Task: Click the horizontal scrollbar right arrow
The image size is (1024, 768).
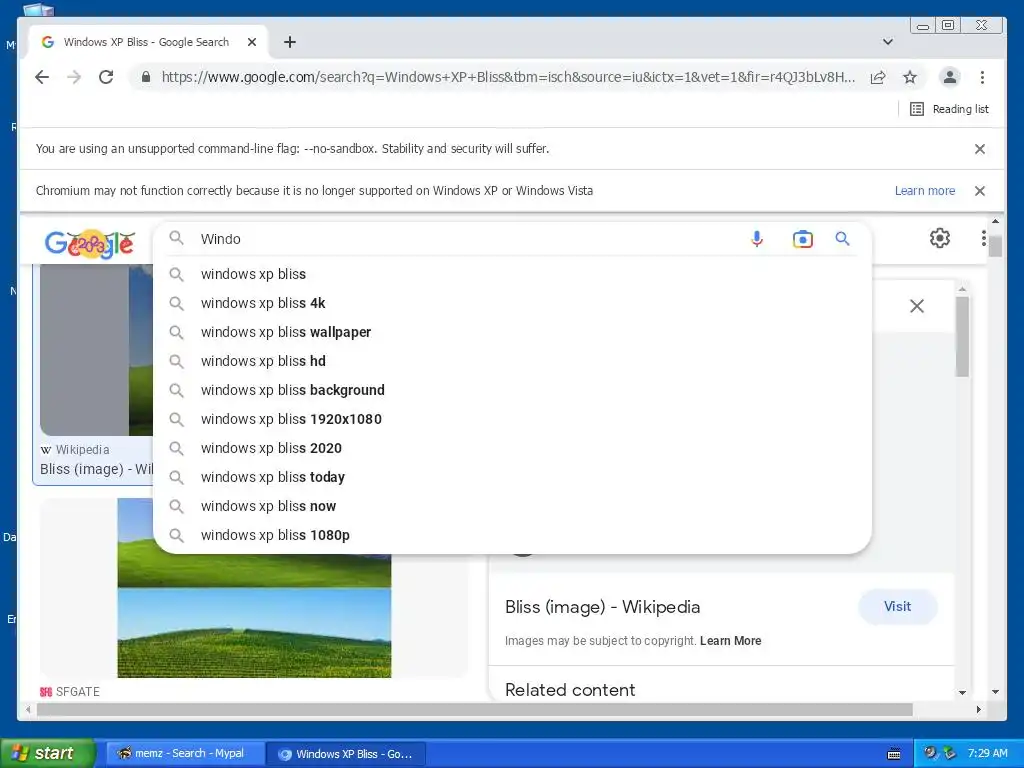Action: 978,709
